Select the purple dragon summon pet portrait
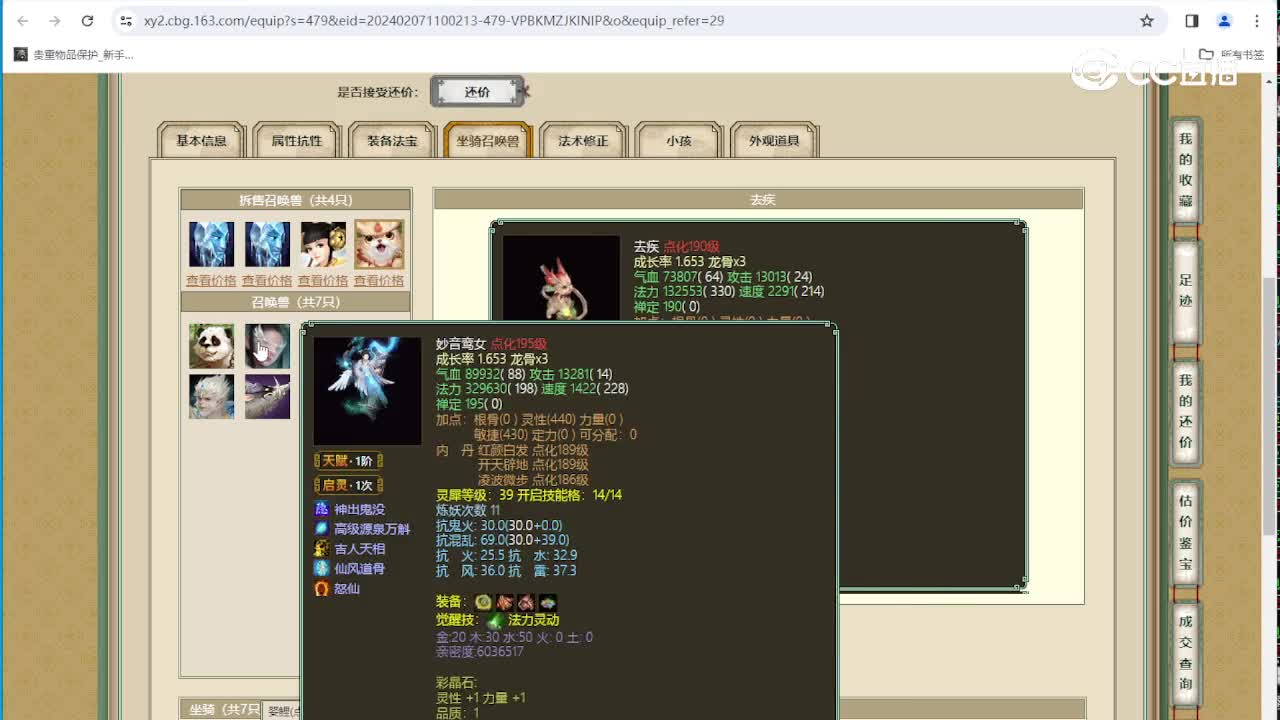 coord(267,396)
